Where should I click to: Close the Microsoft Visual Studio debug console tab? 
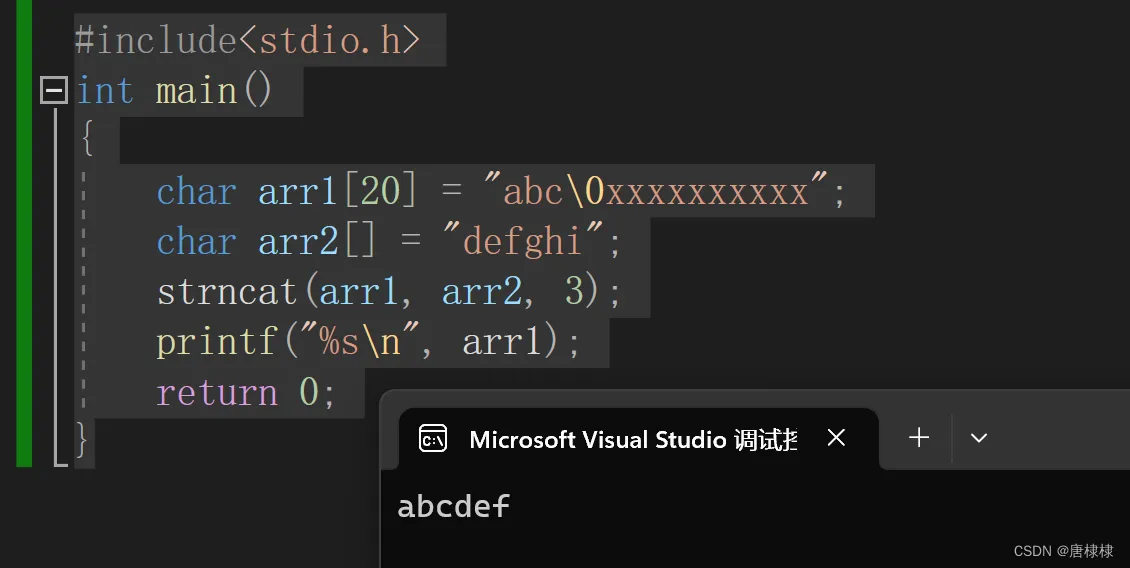pos(836,438)
